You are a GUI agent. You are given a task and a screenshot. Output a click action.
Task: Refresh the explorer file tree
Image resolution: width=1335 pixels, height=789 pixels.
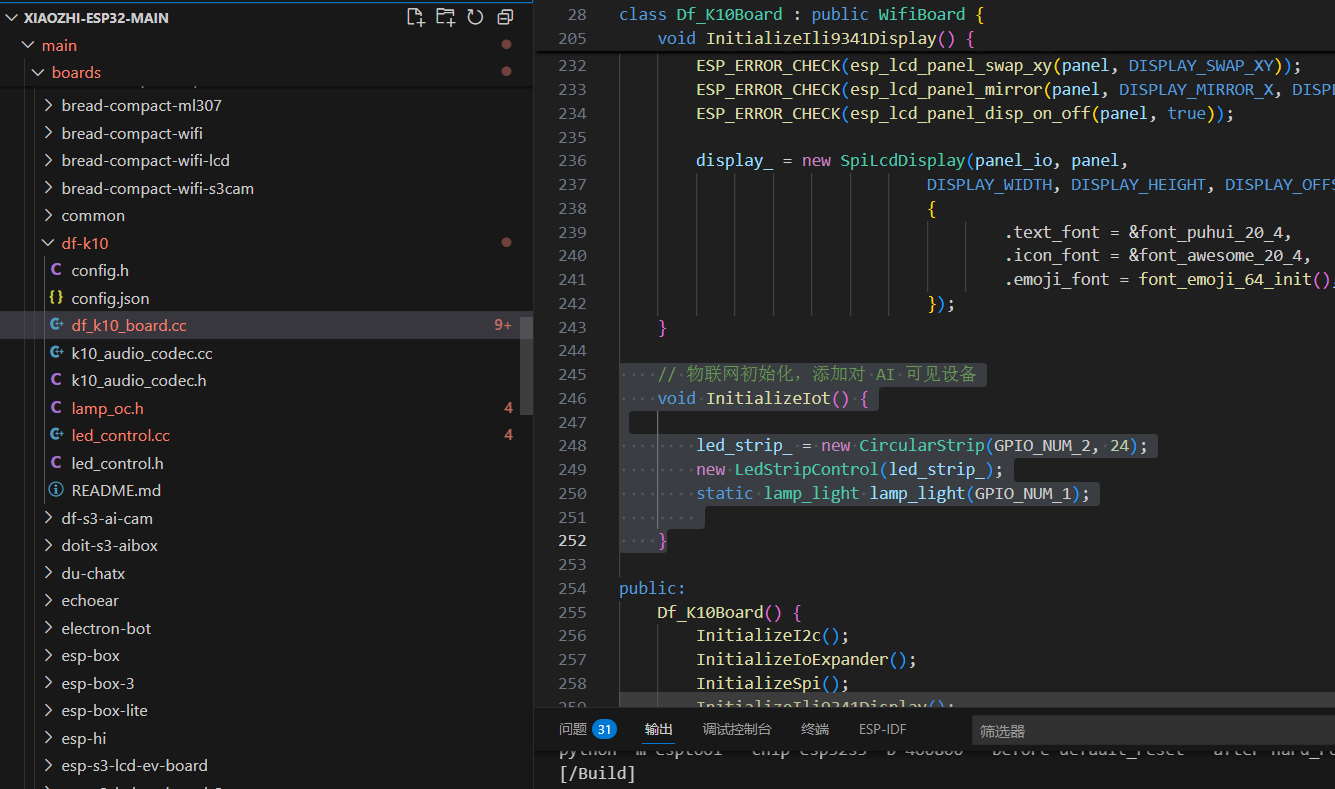[475, 16]
